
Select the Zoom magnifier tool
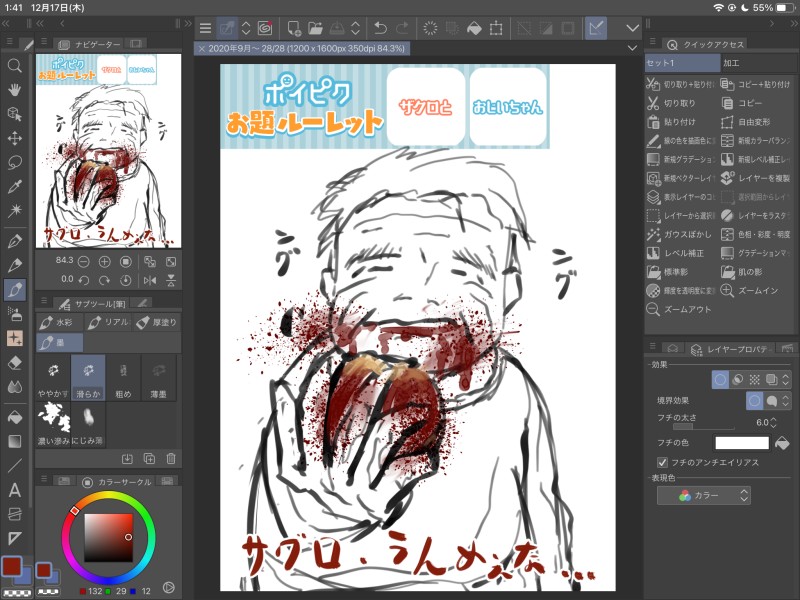click(x=15, y=65)
